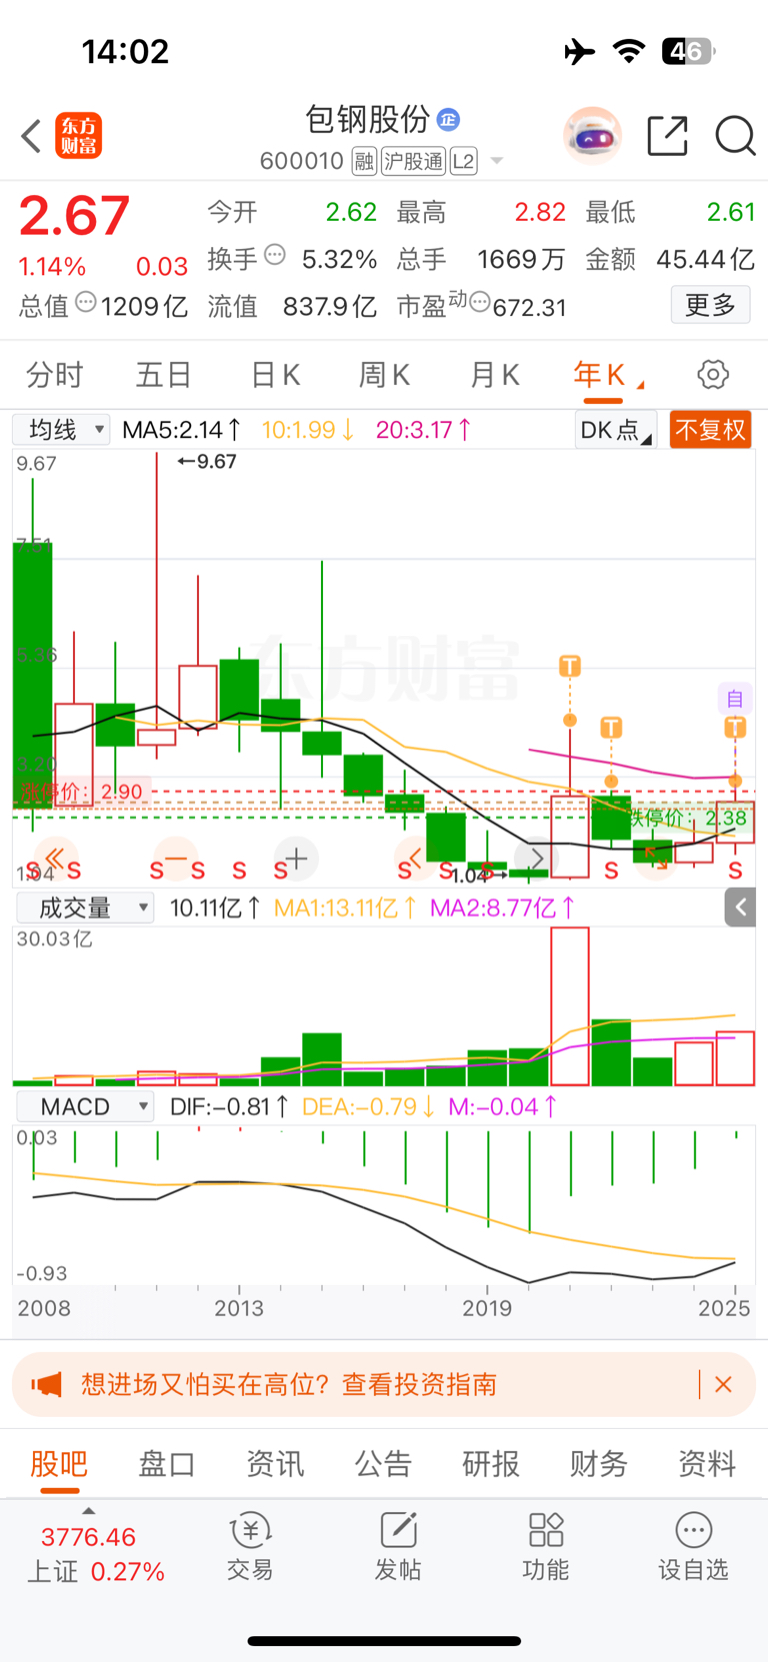This screenshot has height=1663, width=768.
Task: Tap the S marker below 2025 candle
Action: coord(735,871)
